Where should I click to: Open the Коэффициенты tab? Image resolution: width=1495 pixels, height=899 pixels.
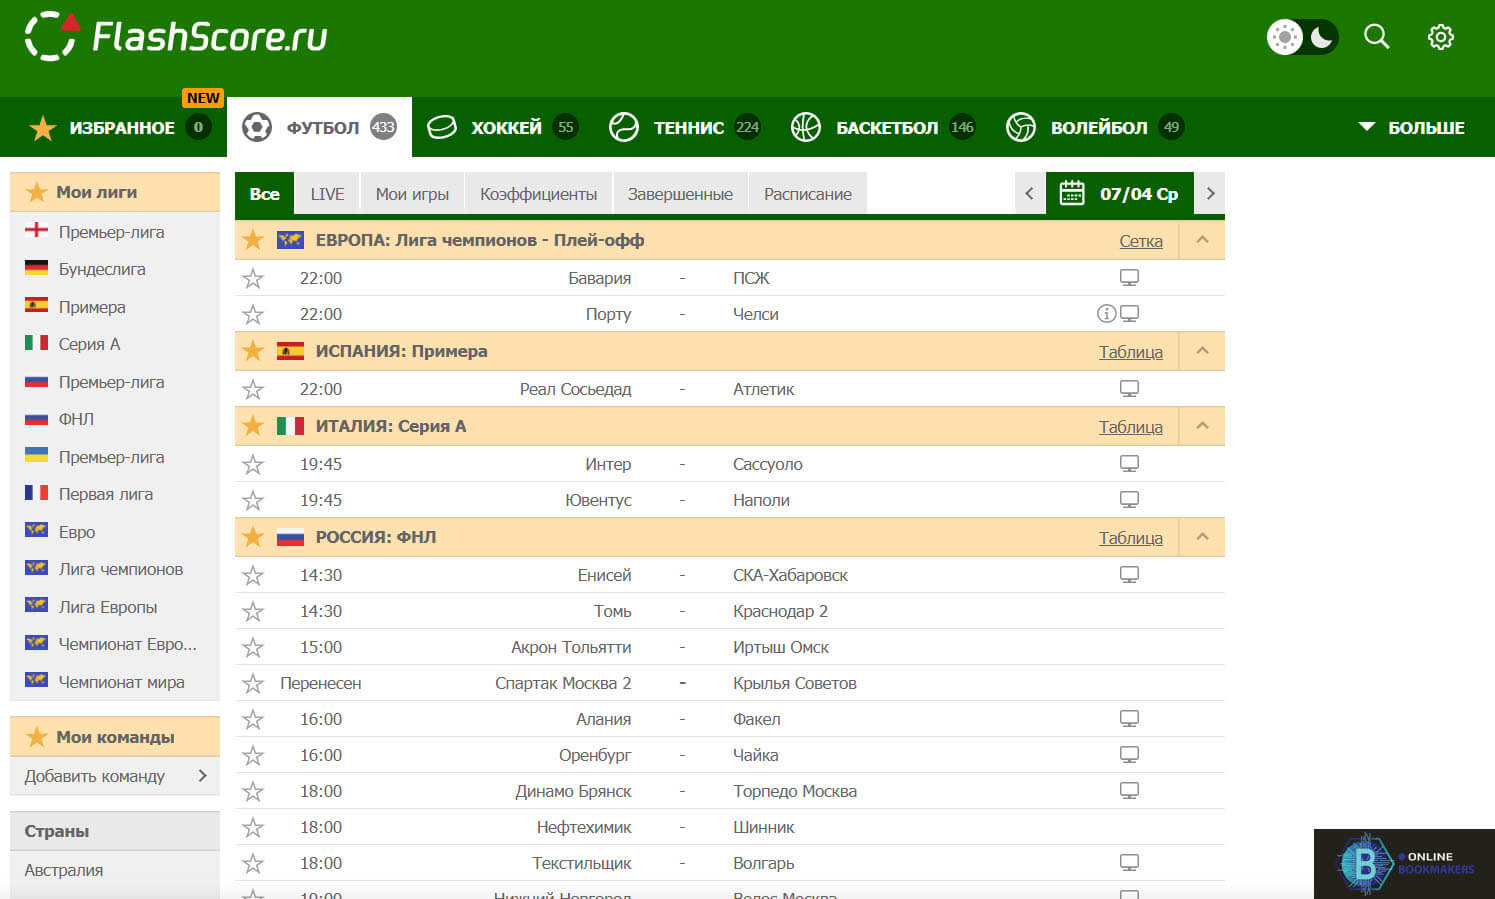pyautogui.click(x=538, y=194)
